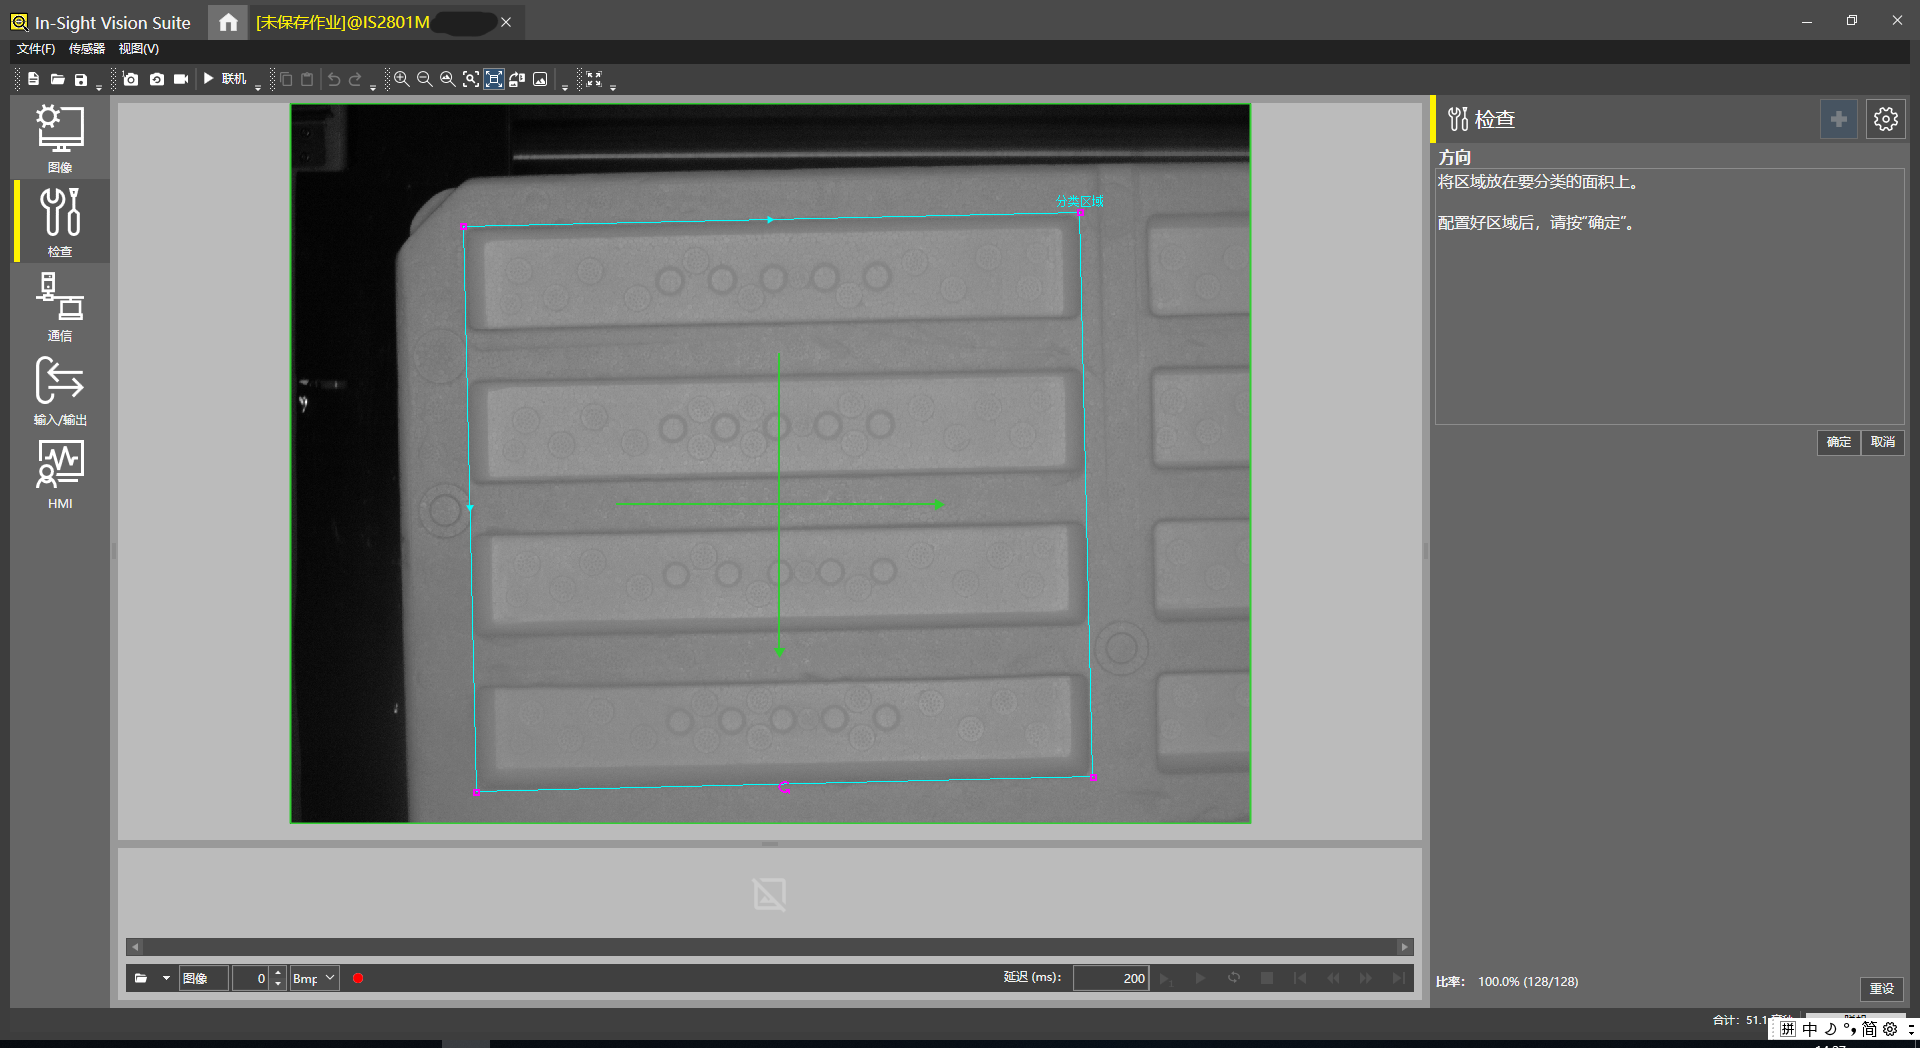Open the file toolbar overflow arrow
This screenshot has width=1920, height=1048.
(99, 87)
